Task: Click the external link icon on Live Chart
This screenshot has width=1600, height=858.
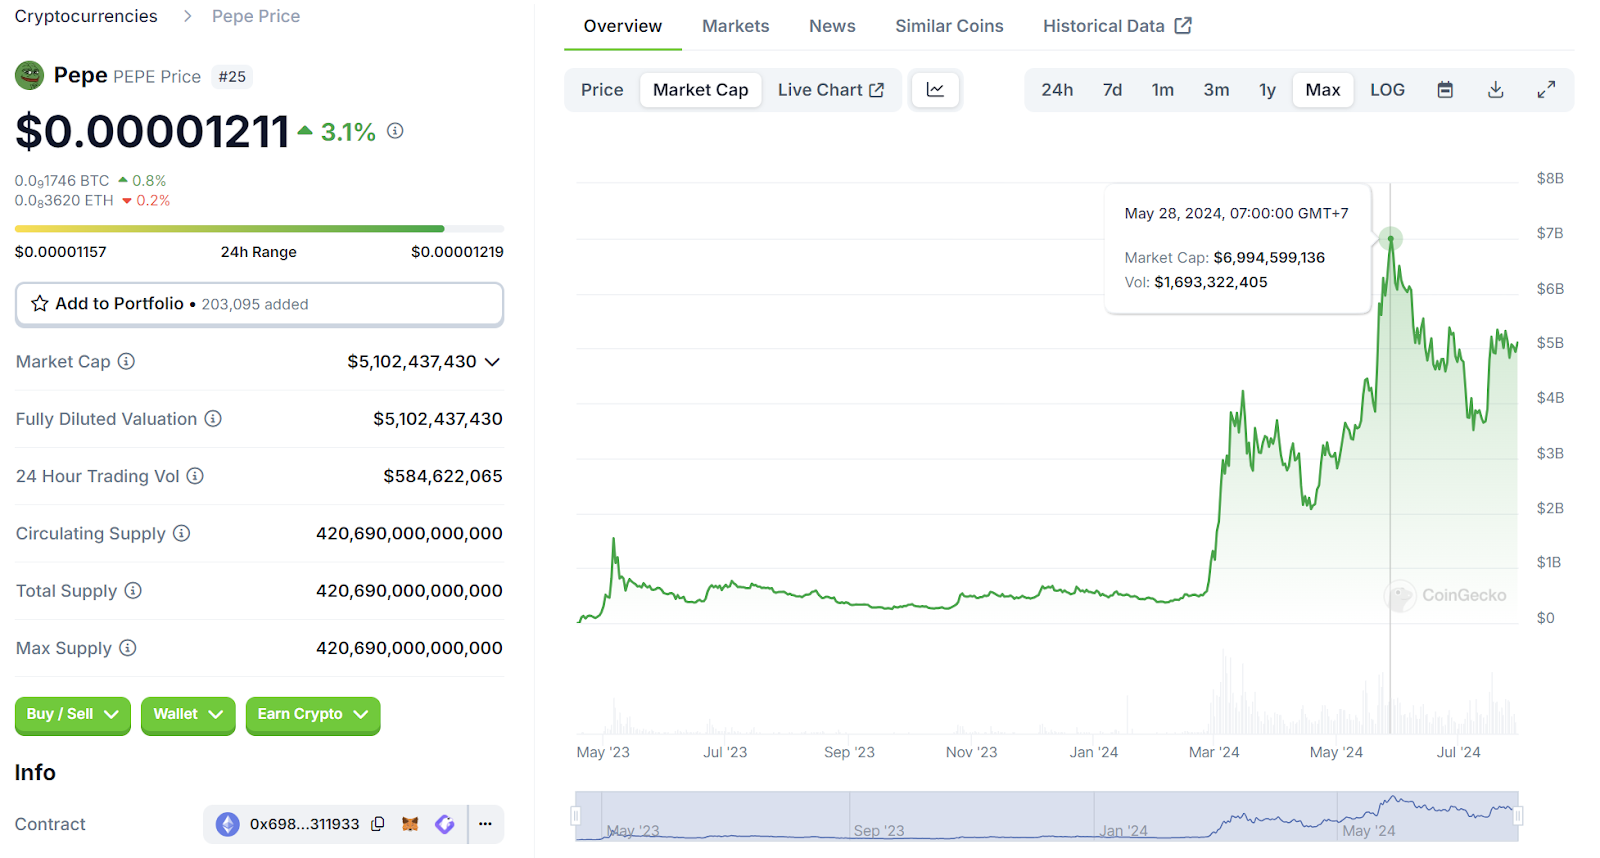Action: point(877,90)
